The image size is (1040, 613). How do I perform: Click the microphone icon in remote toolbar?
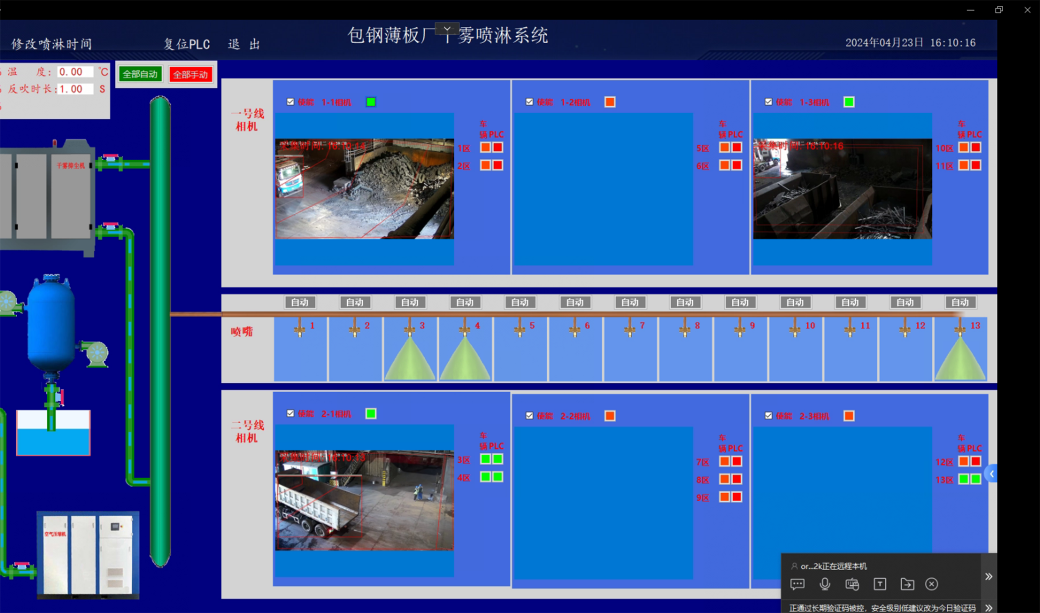pyautogui.click(x=824, y=584)
